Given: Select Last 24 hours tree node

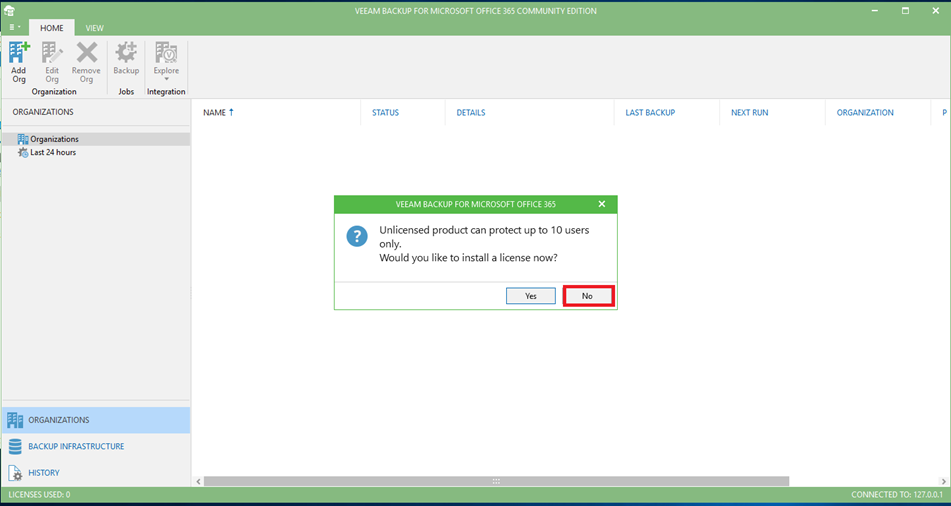Looking at the screenshot, I should click(47, 152).
